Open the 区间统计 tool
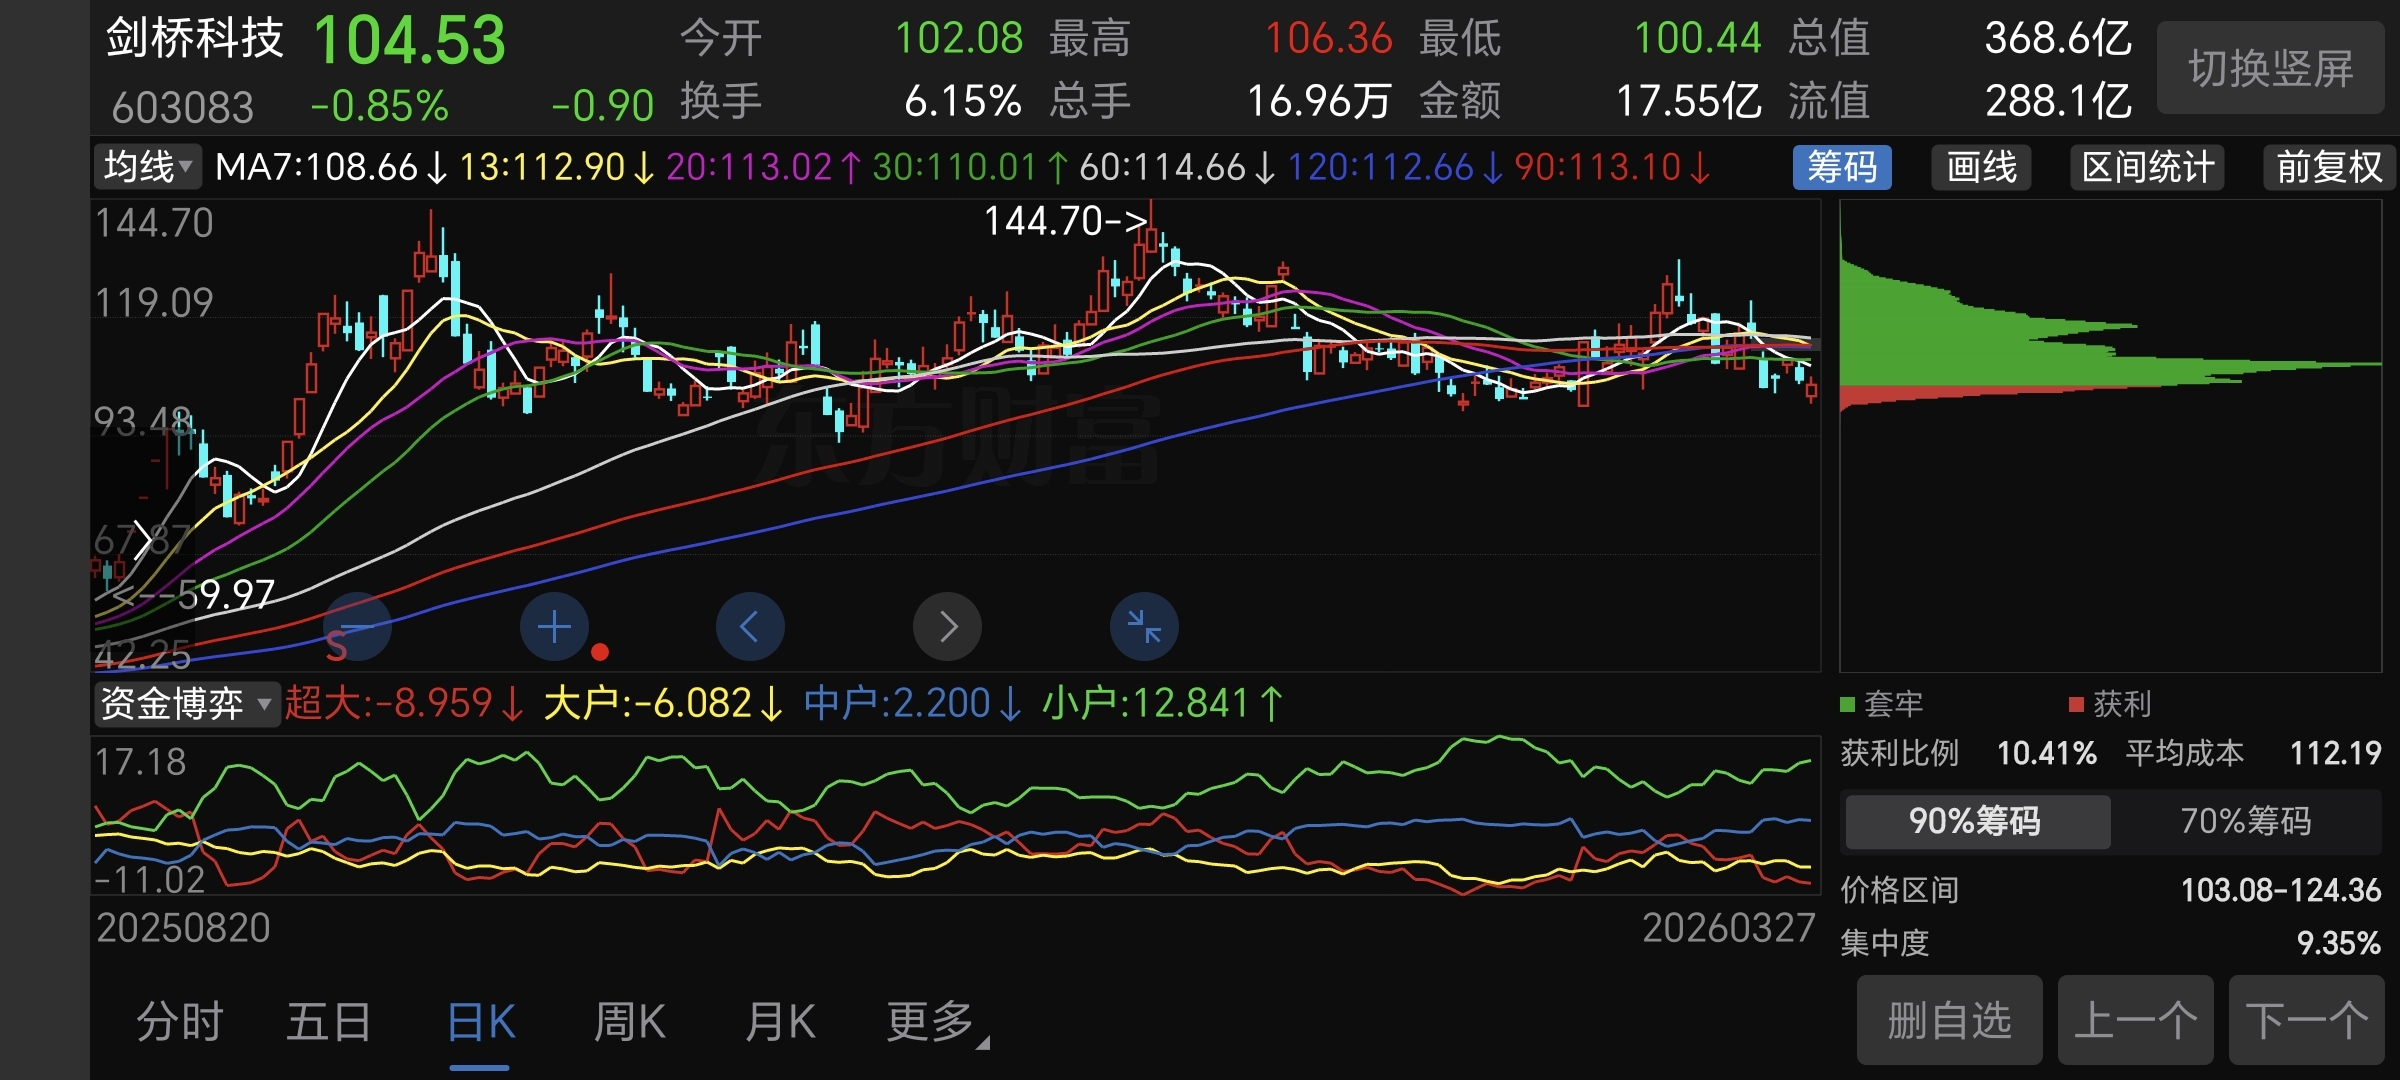 pos(2147,167)
